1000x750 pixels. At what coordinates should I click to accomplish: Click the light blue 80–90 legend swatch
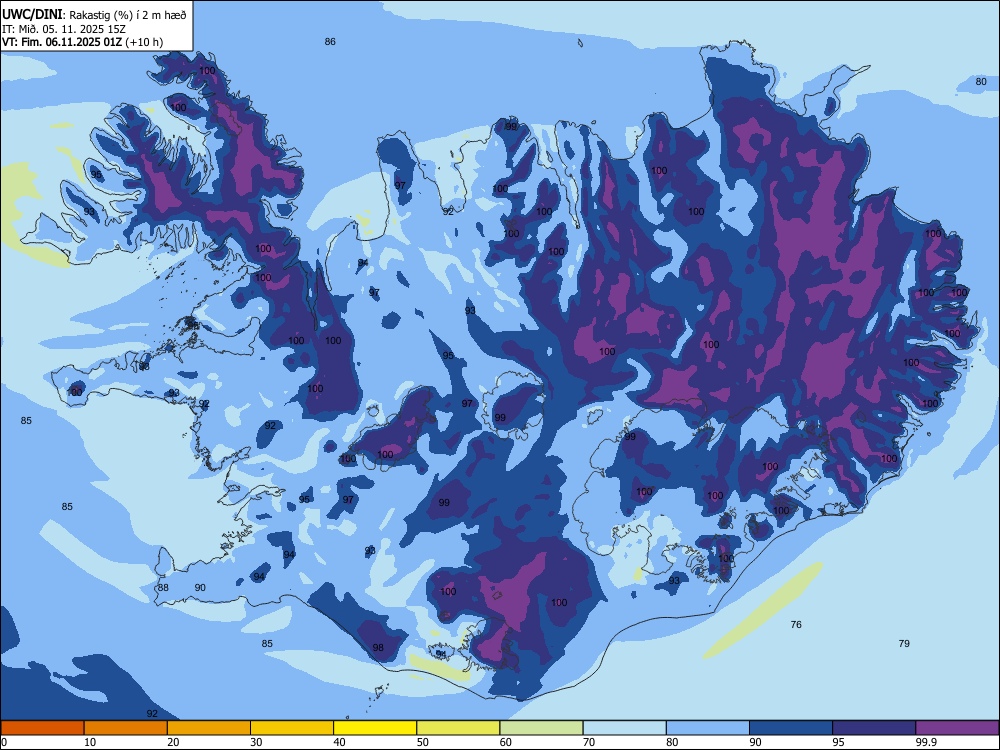click(x=708, y=728)
